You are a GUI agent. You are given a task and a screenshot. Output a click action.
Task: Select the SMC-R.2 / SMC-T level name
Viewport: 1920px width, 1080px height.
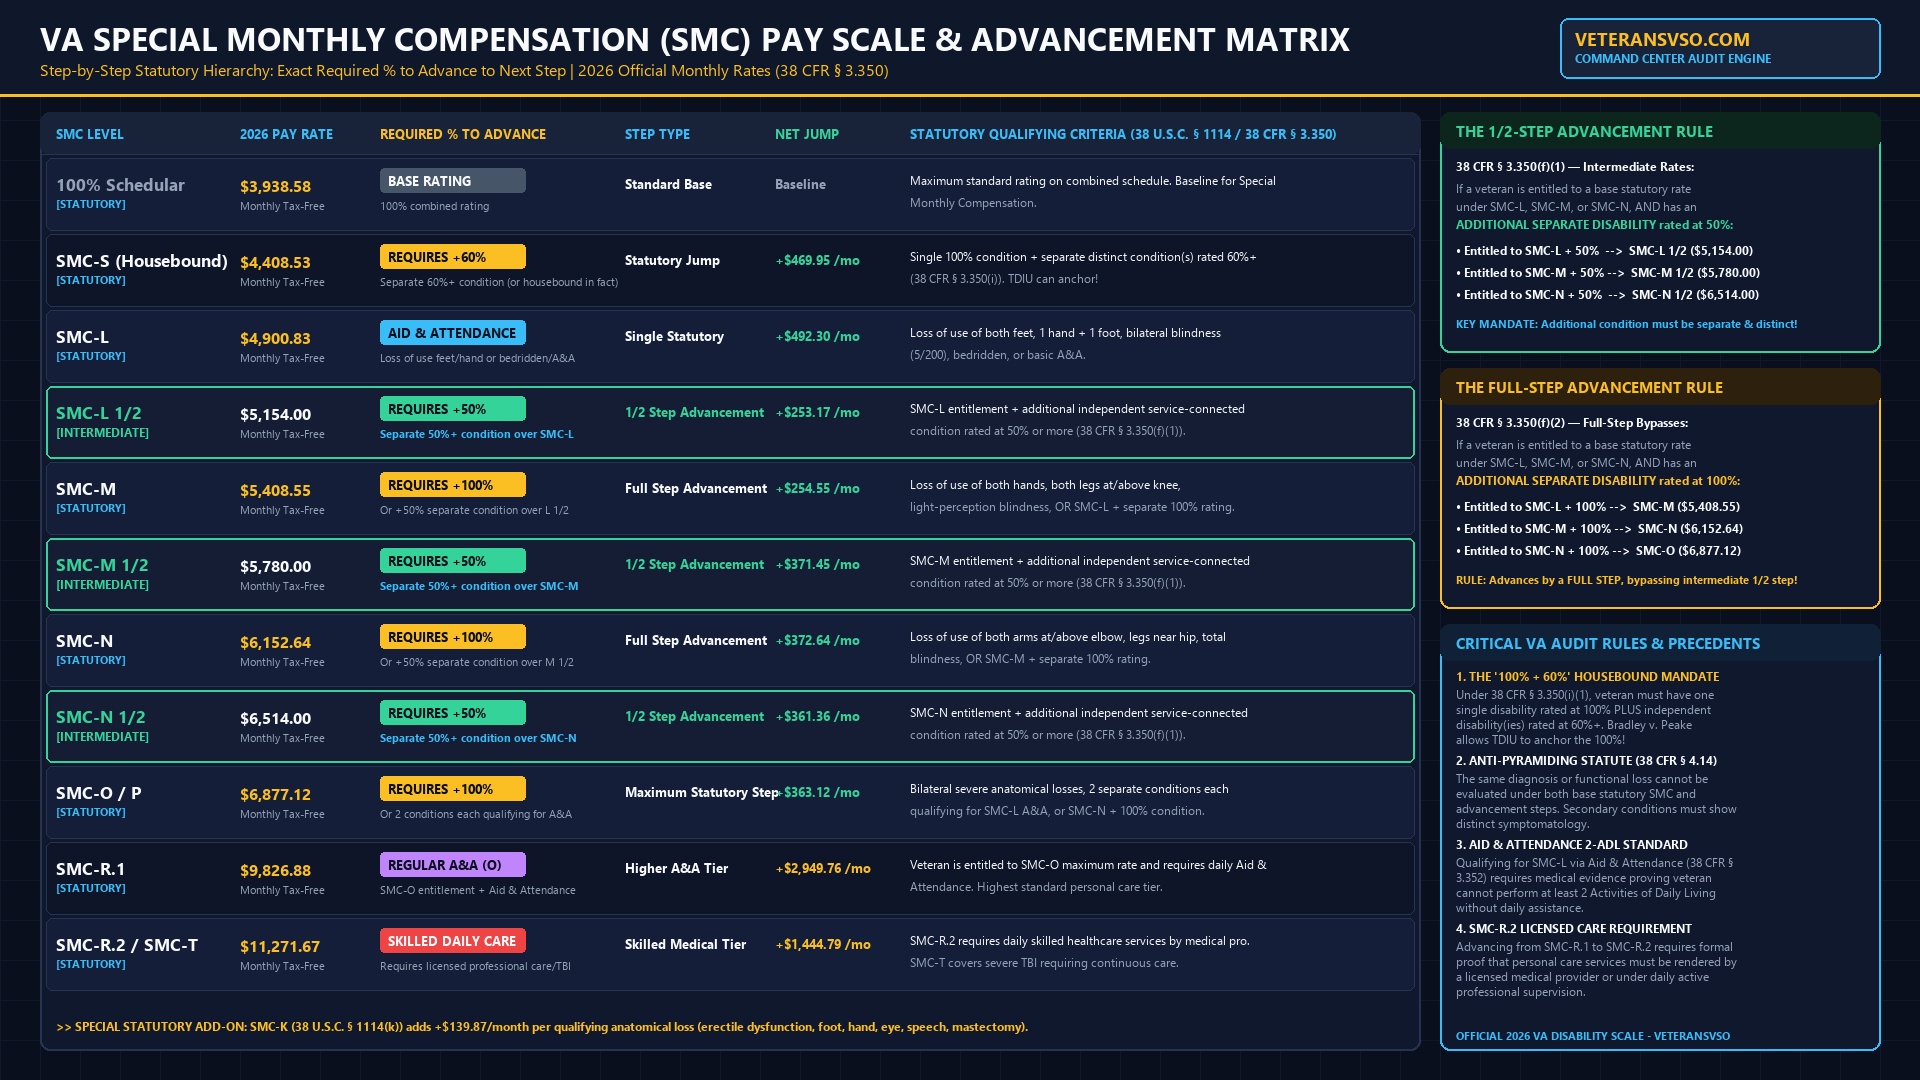click(x=127, y=945)
